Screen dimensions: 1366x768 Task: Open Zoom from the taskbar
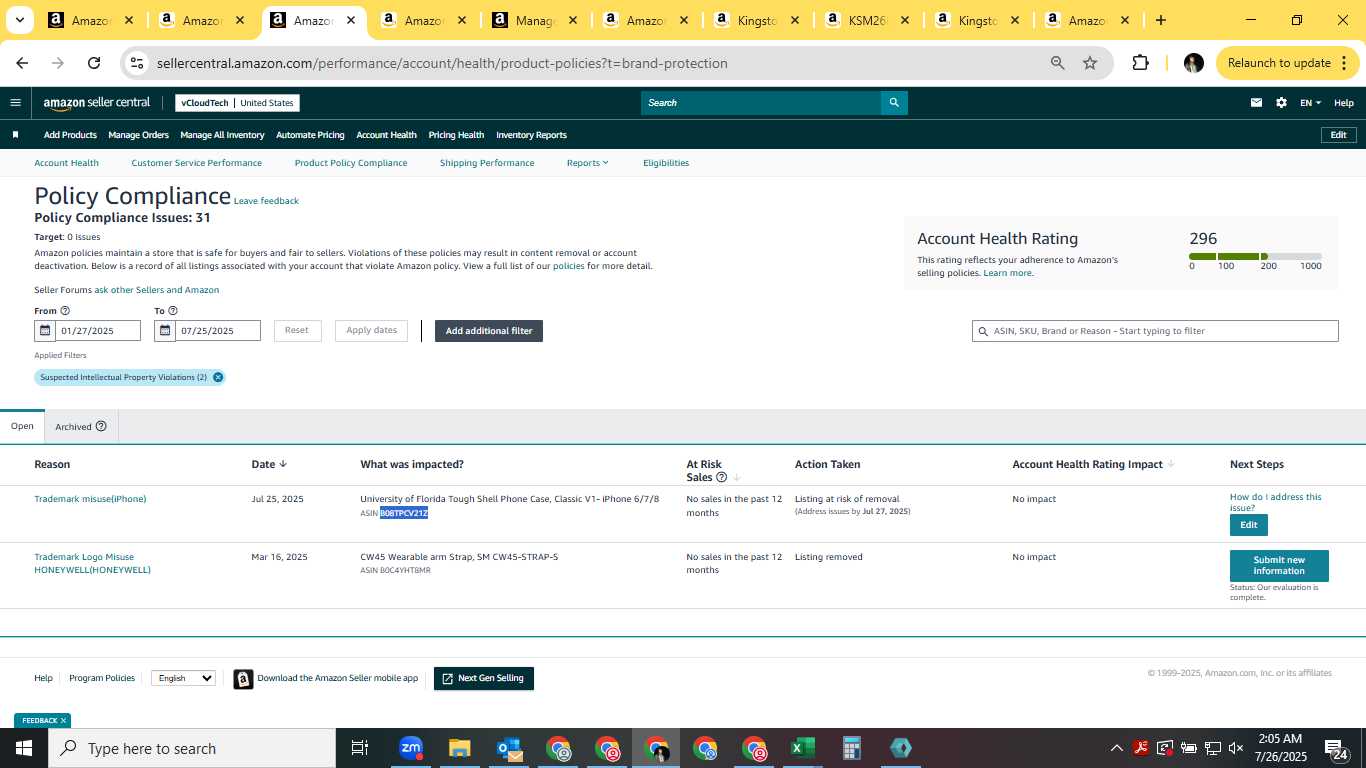(410, 748)
